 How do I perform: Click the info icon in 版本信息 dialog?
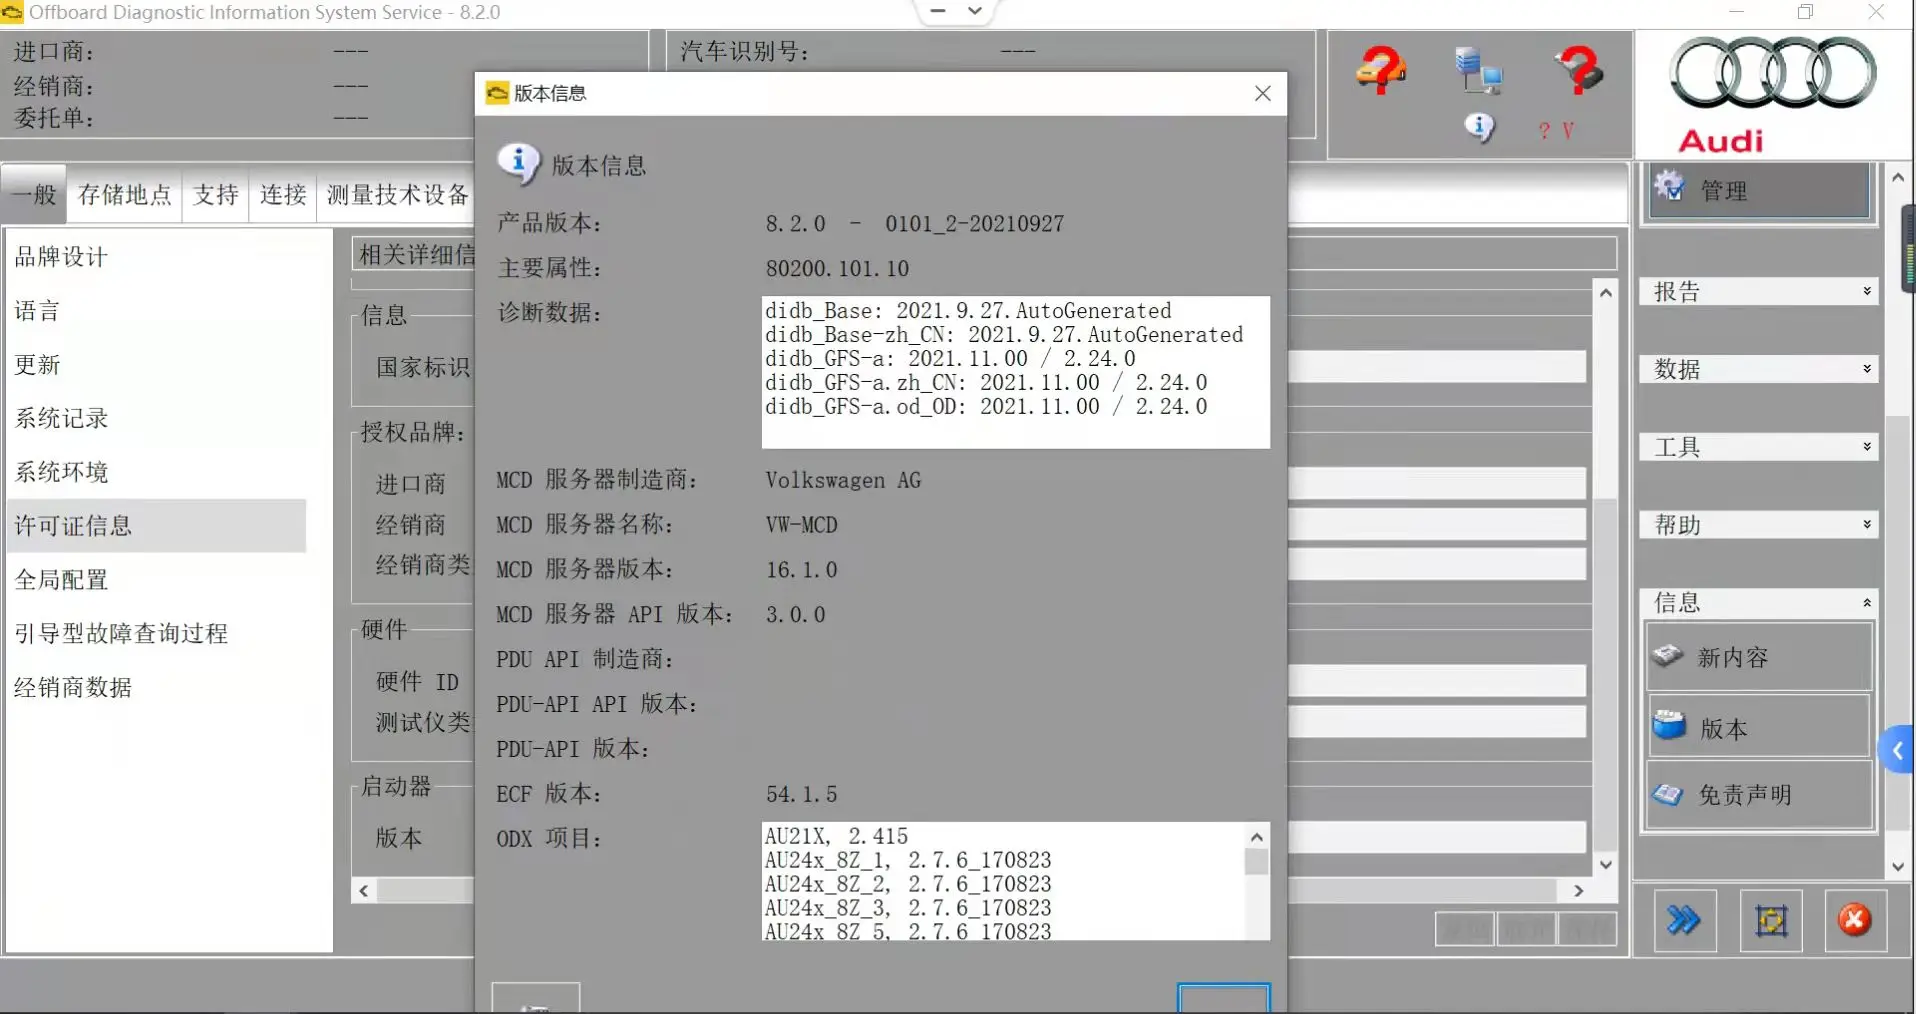(518, 163)
